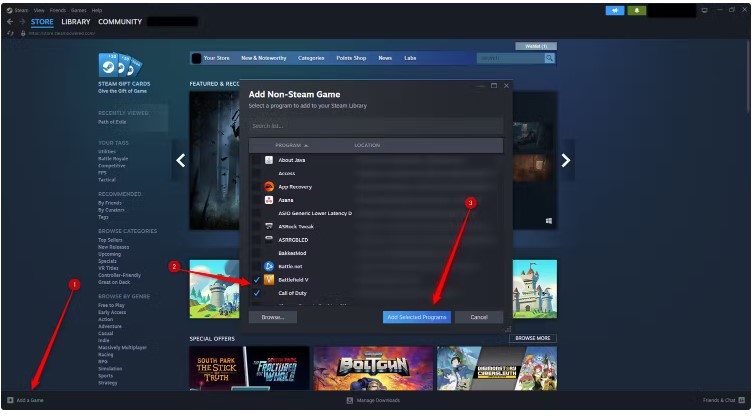Open the Points Shop link

click(x=351, y=58)
